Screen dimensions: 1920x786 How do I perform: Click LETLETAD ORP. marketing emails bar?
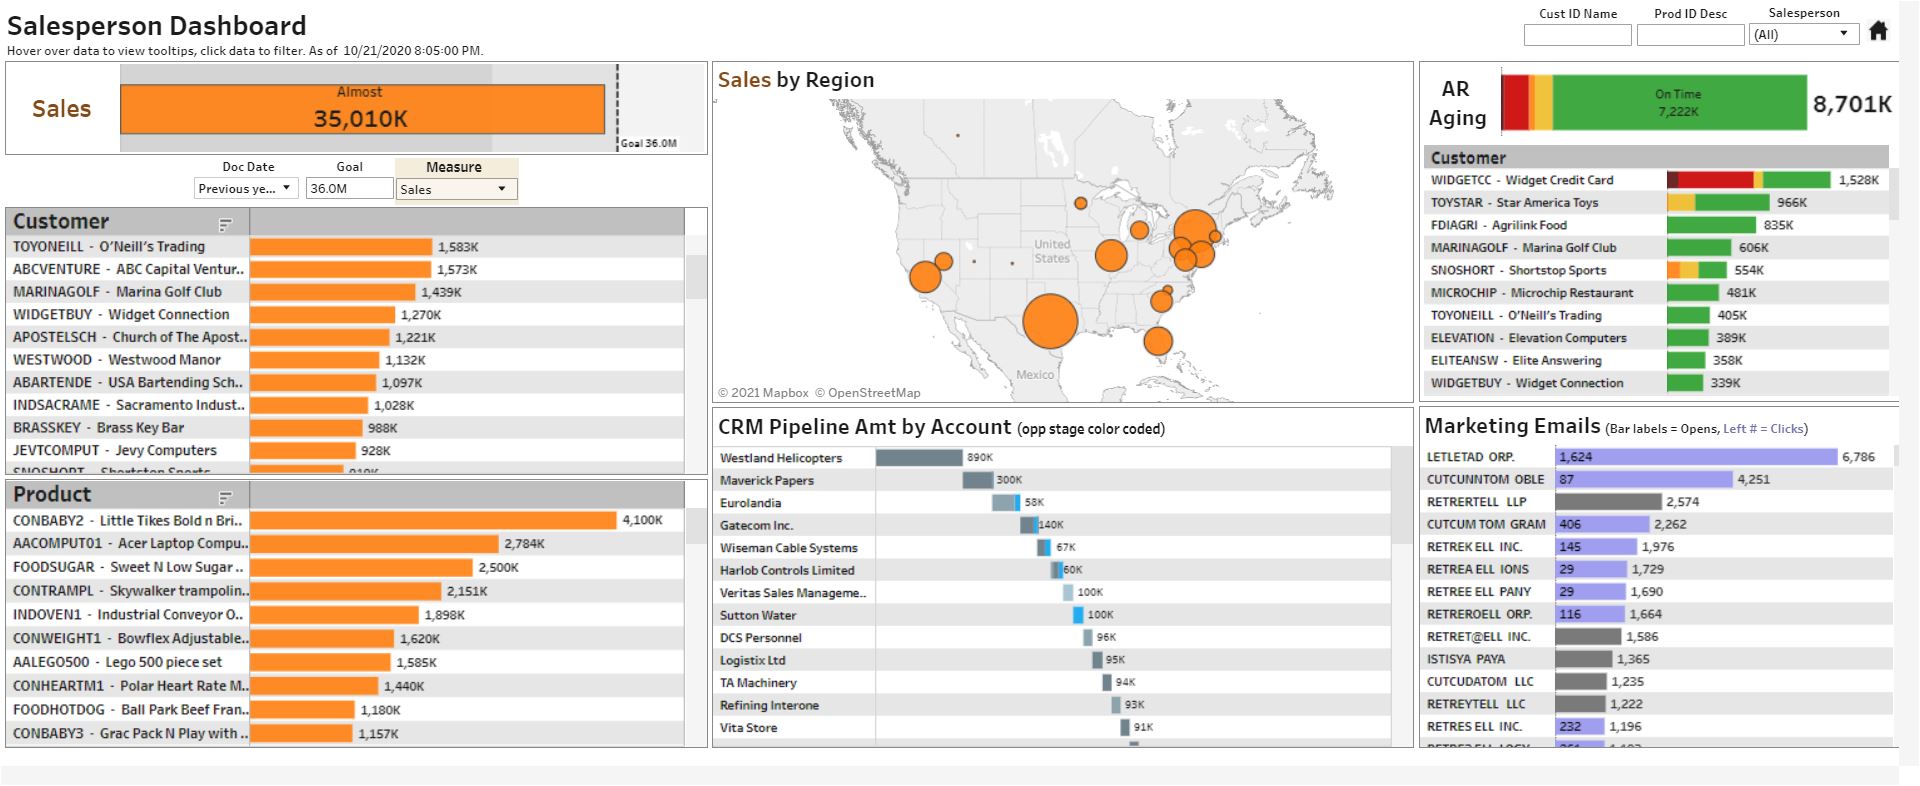1697,457
